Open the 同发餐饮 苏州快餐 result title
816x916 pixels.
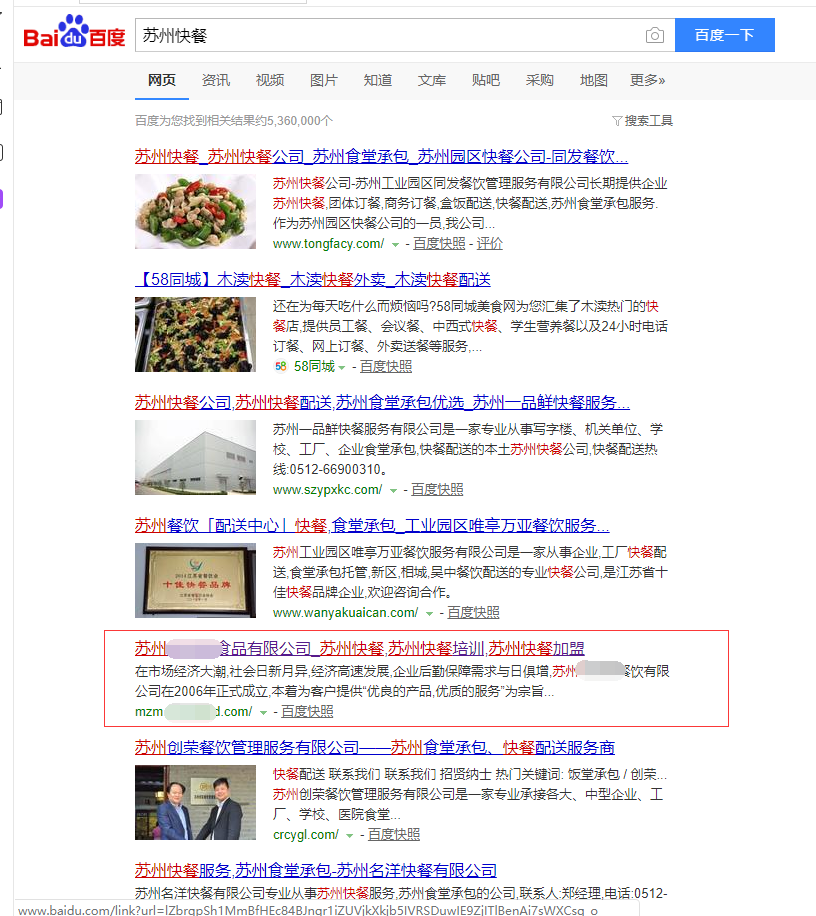[x=381, y=157]
